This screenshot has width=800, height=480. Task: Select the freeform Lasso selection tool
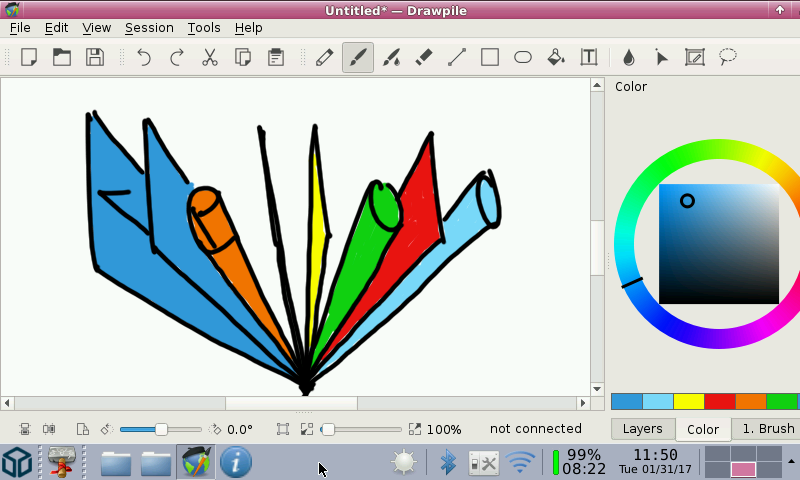(x=728, y=57)
